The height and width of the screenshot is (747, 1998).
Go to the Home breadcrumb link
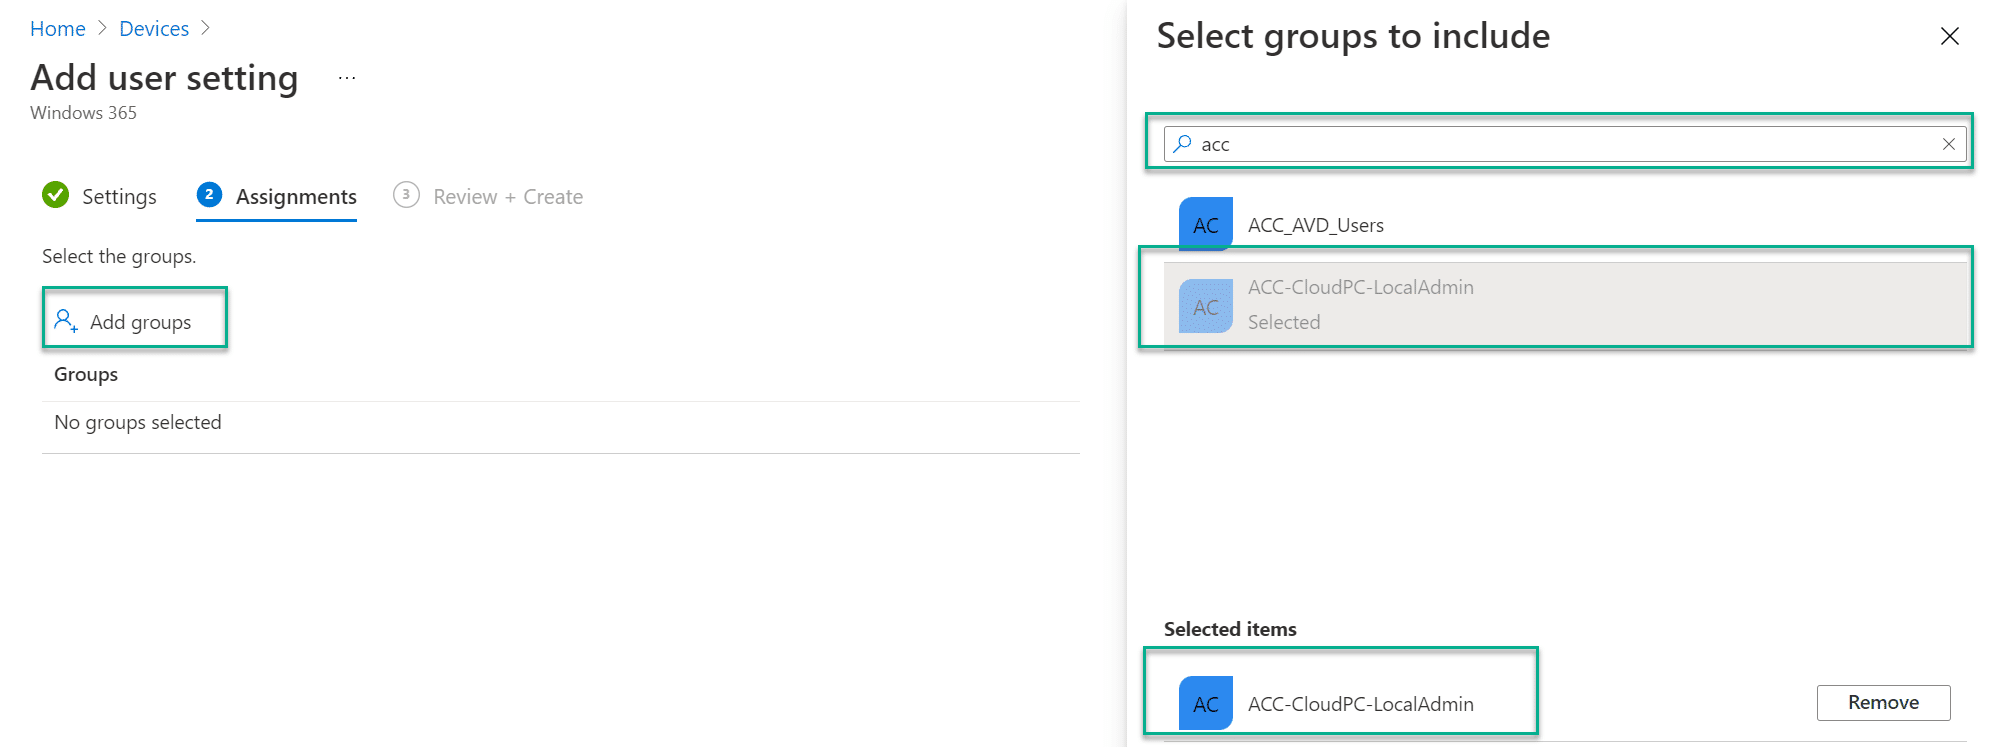57,29
